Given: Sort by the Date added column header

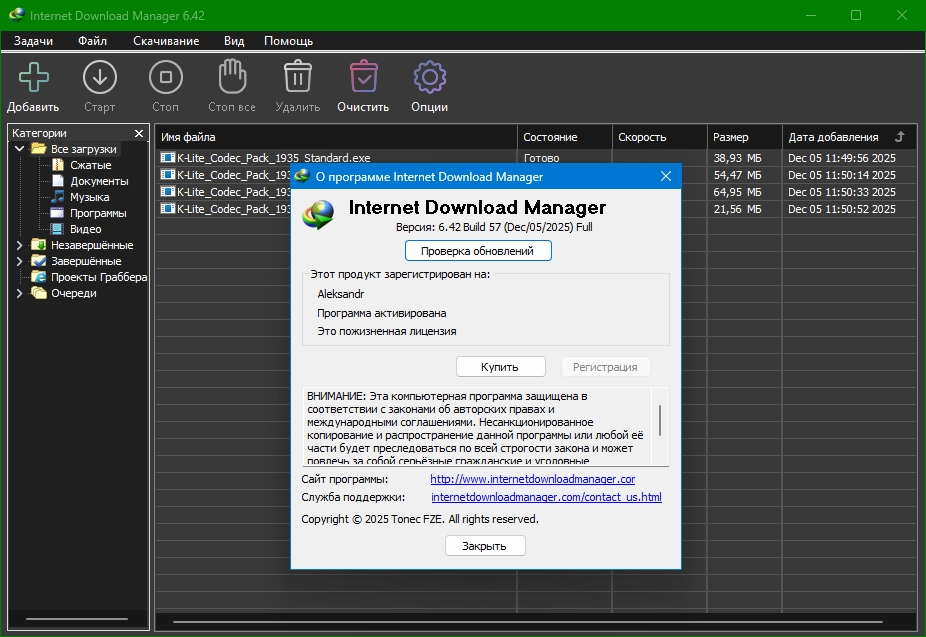Looking at the screenshot, I should point(832,137).
